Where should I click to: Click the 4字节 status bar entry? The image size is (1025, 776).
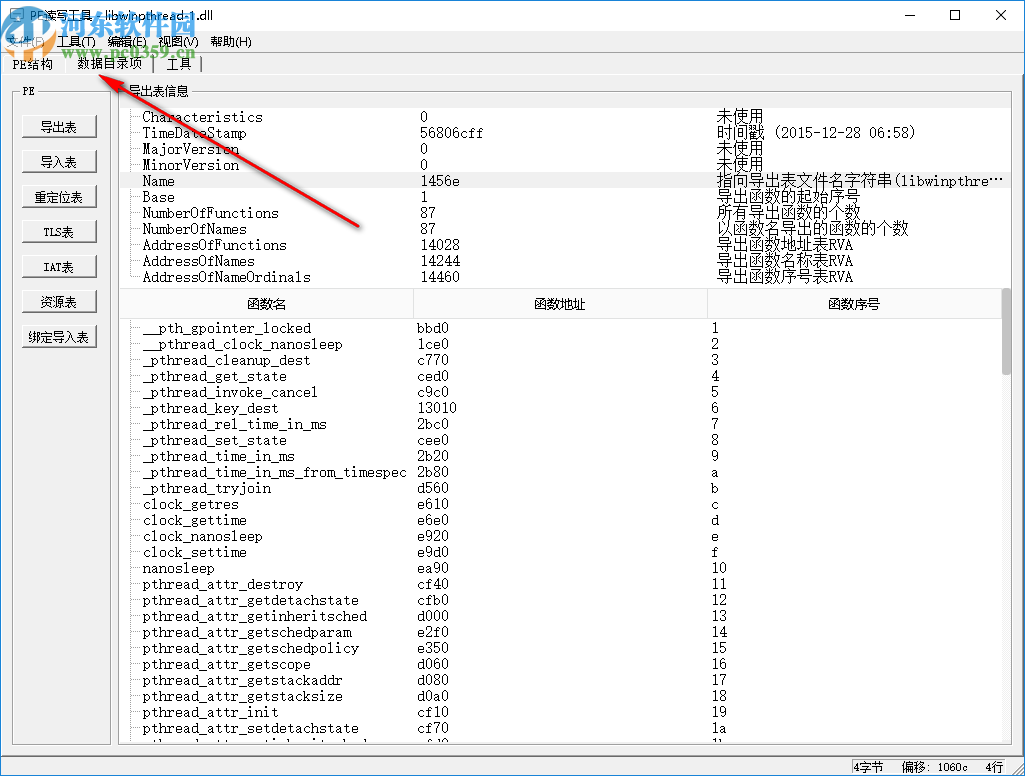click(868, 768)
